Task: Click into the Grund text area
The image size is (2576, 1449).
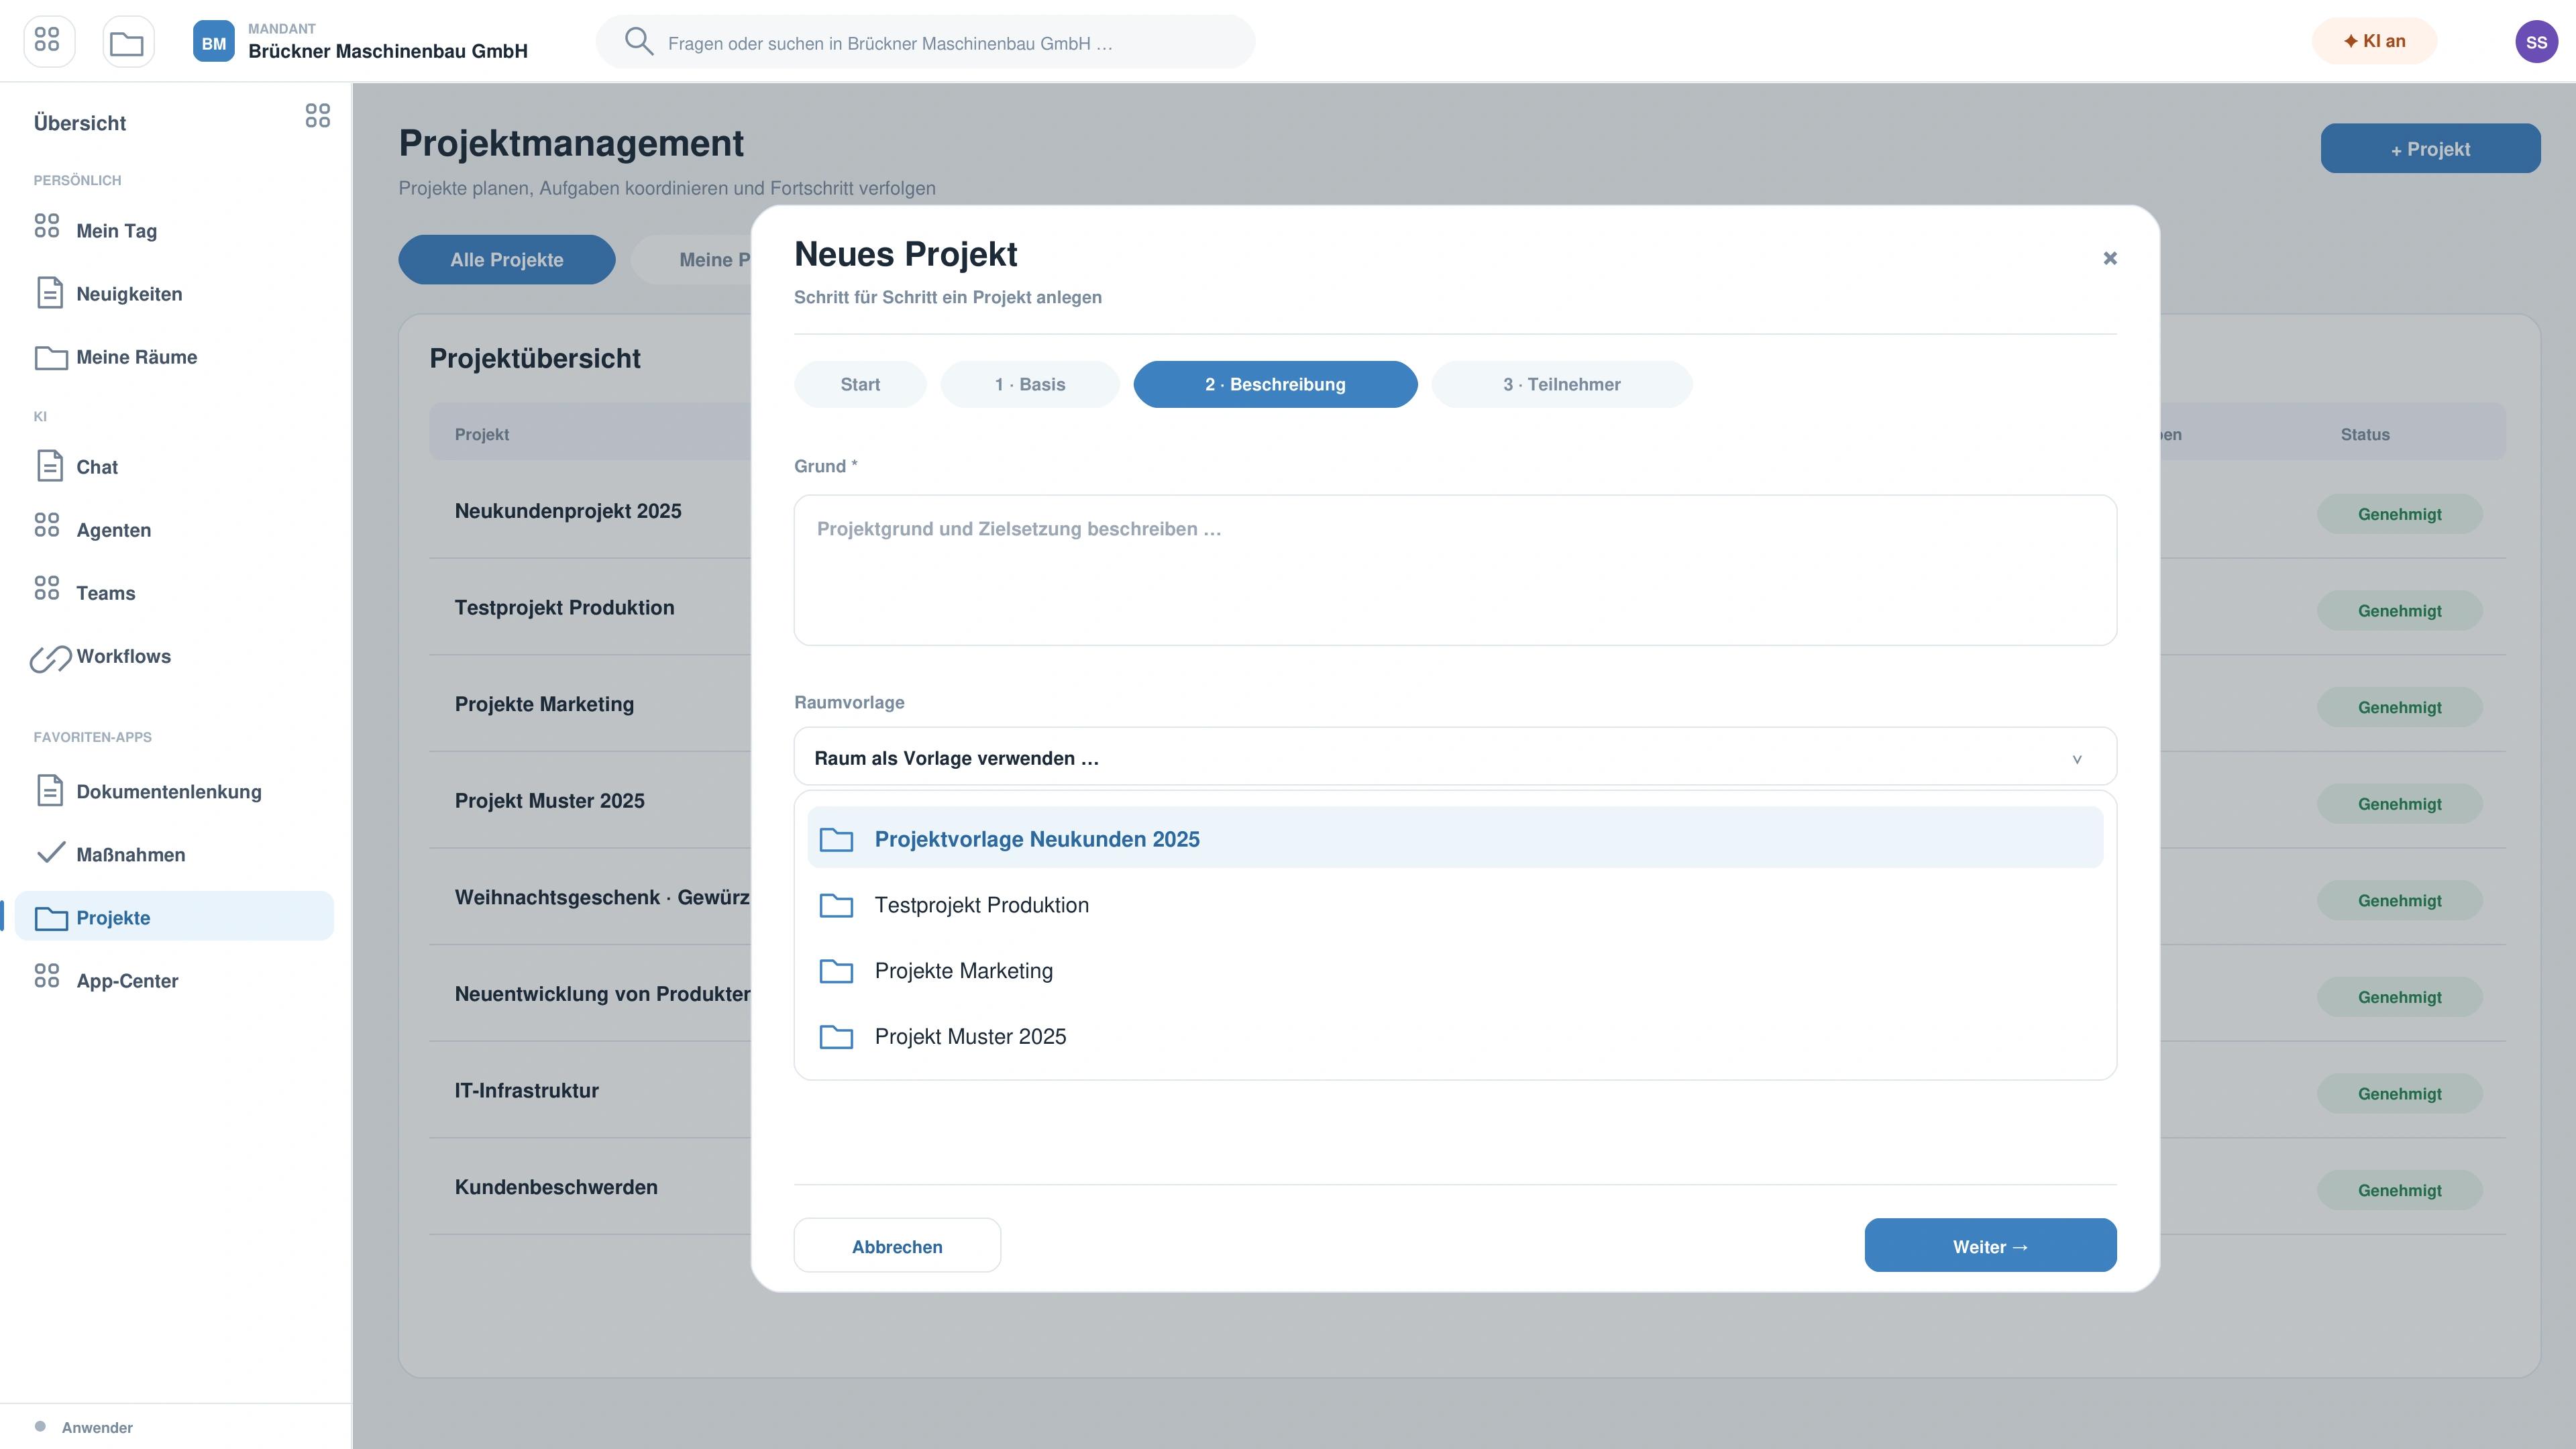Action: (x=1454, y=570)
